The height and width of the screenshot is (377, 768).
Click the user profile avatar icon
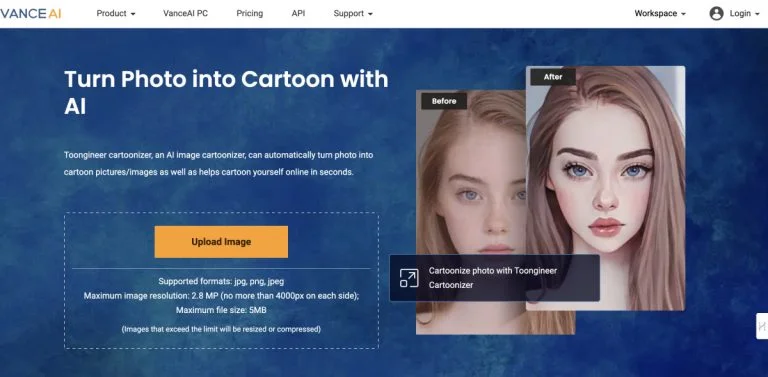[x=716, y=14]
